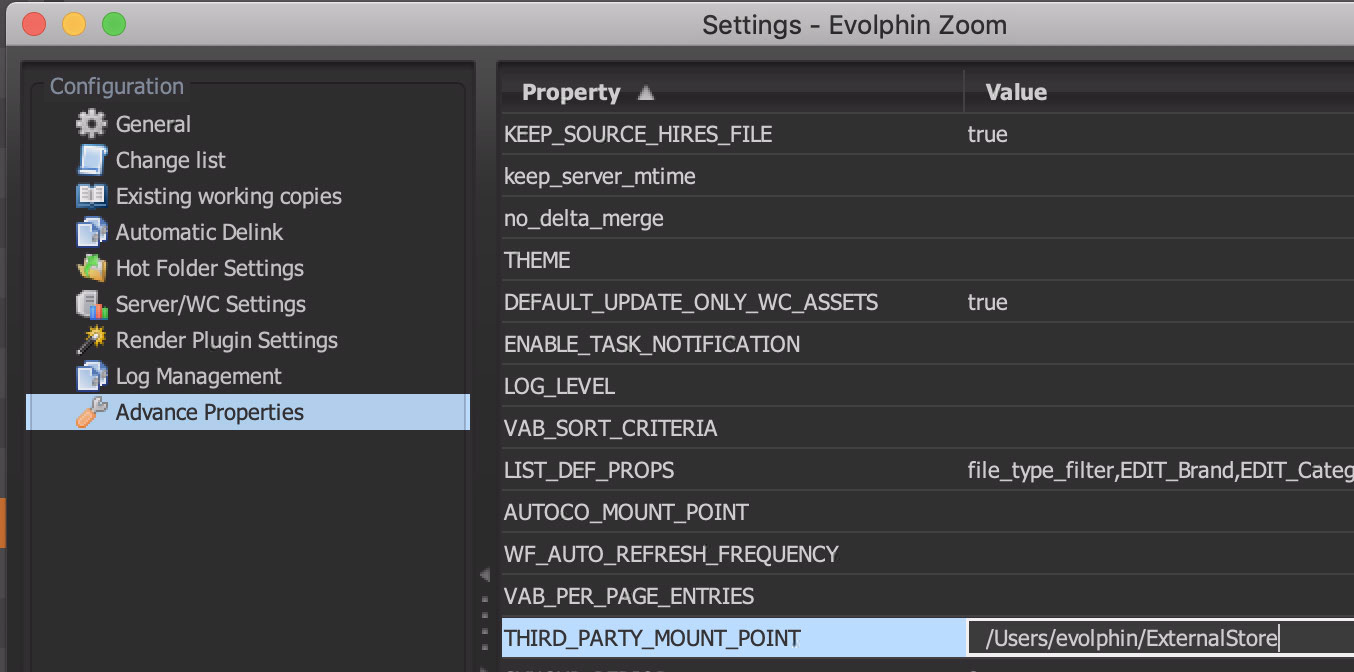Viewport: 1354px width, 672px height.
Task: Select WF_AUTO_REFRESH_FREQUENCY property
Action: 671,554
